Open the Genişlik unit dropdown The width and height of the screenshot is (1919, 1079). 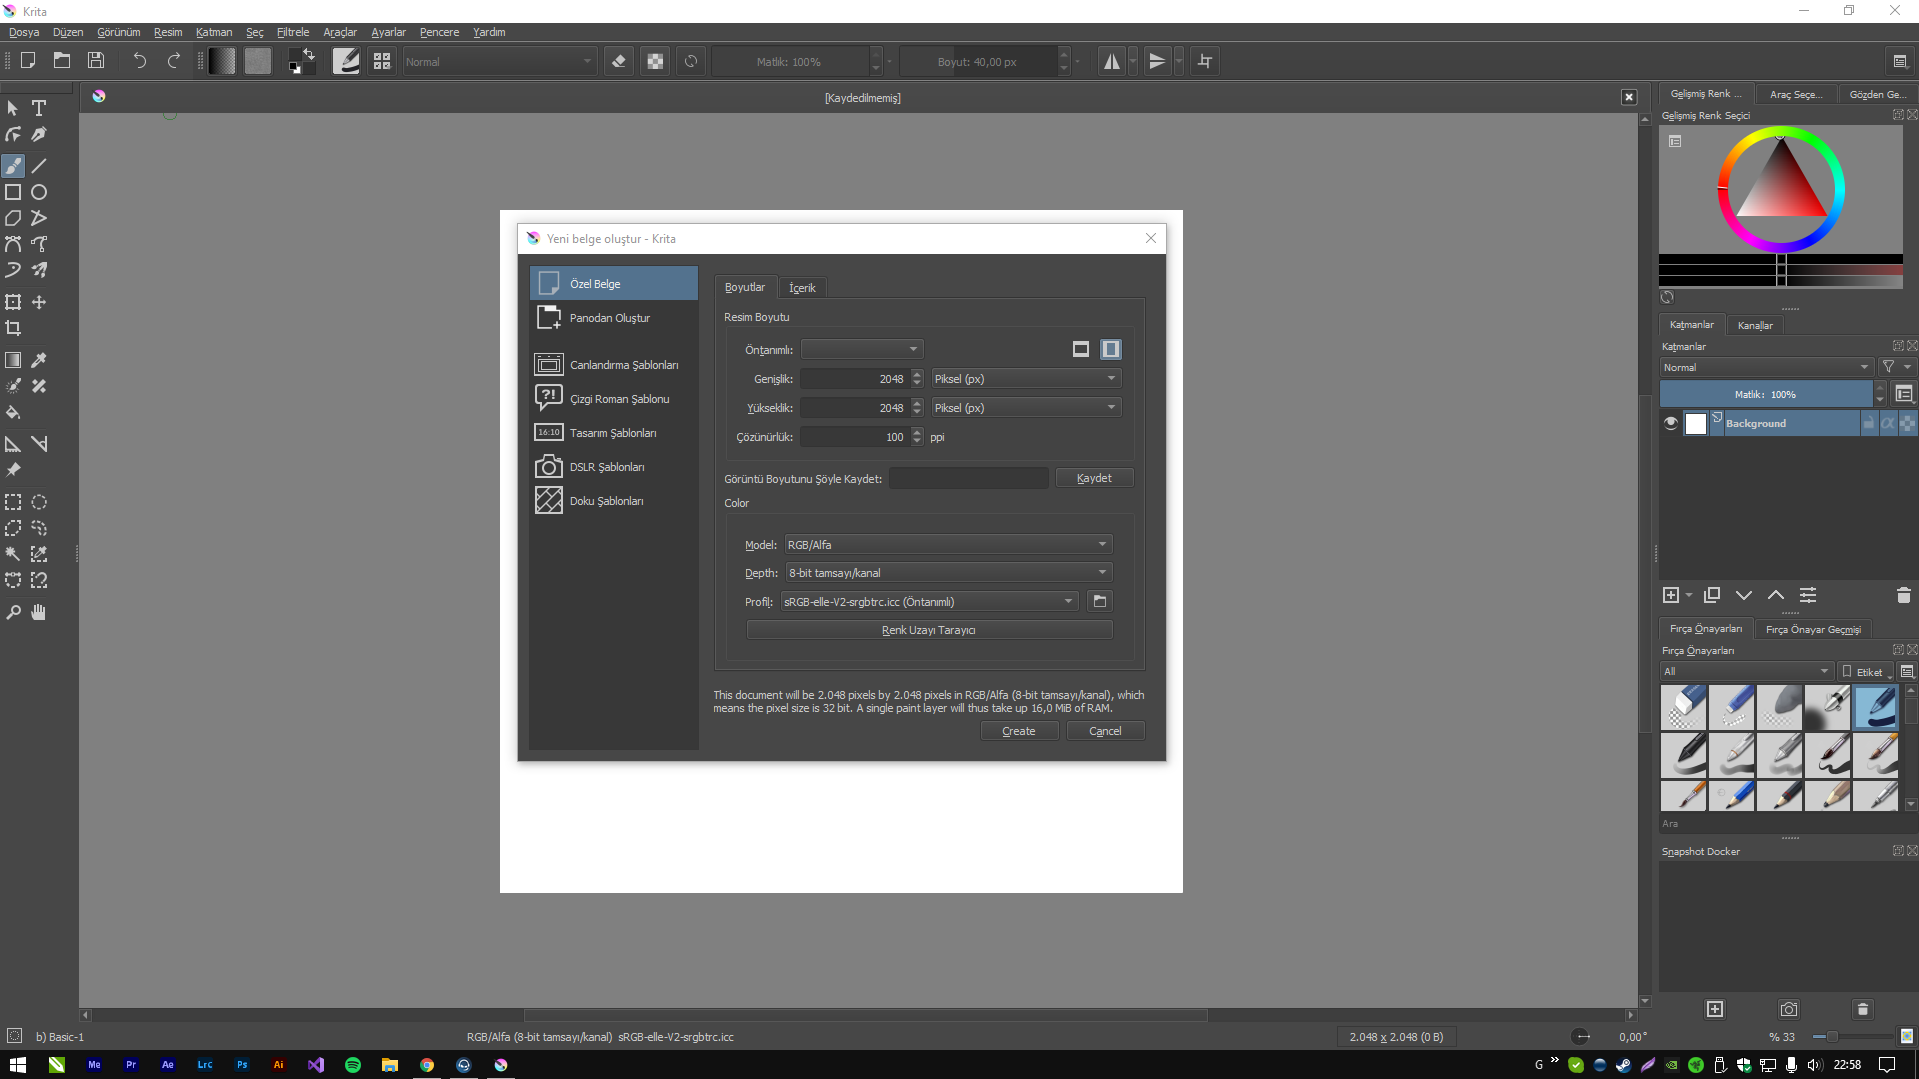pos(1026,379)
